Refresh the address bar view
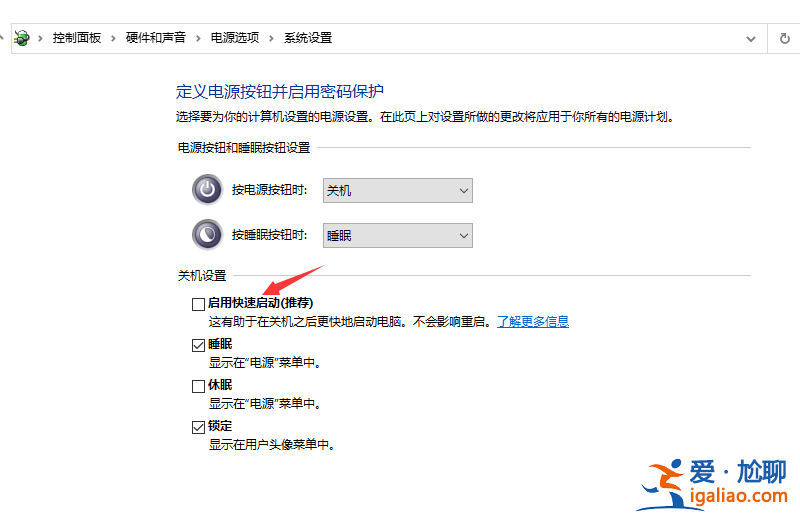Screen dimensions: 800x523 click(x=785, y=38)
